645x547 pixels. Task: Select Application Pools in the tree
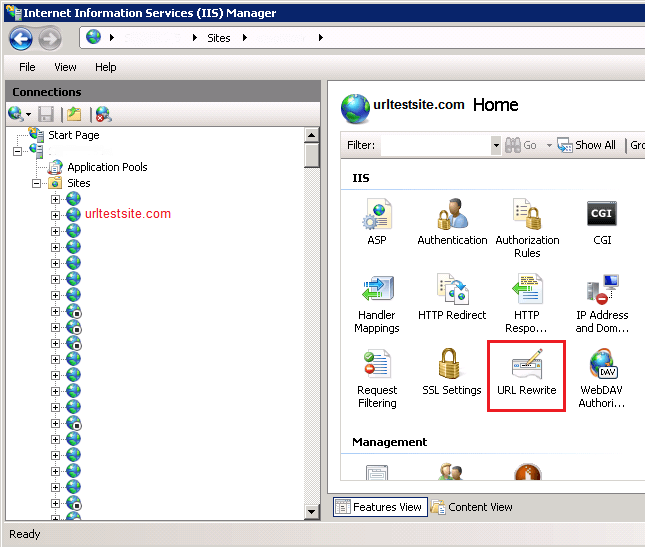(107, 167)
